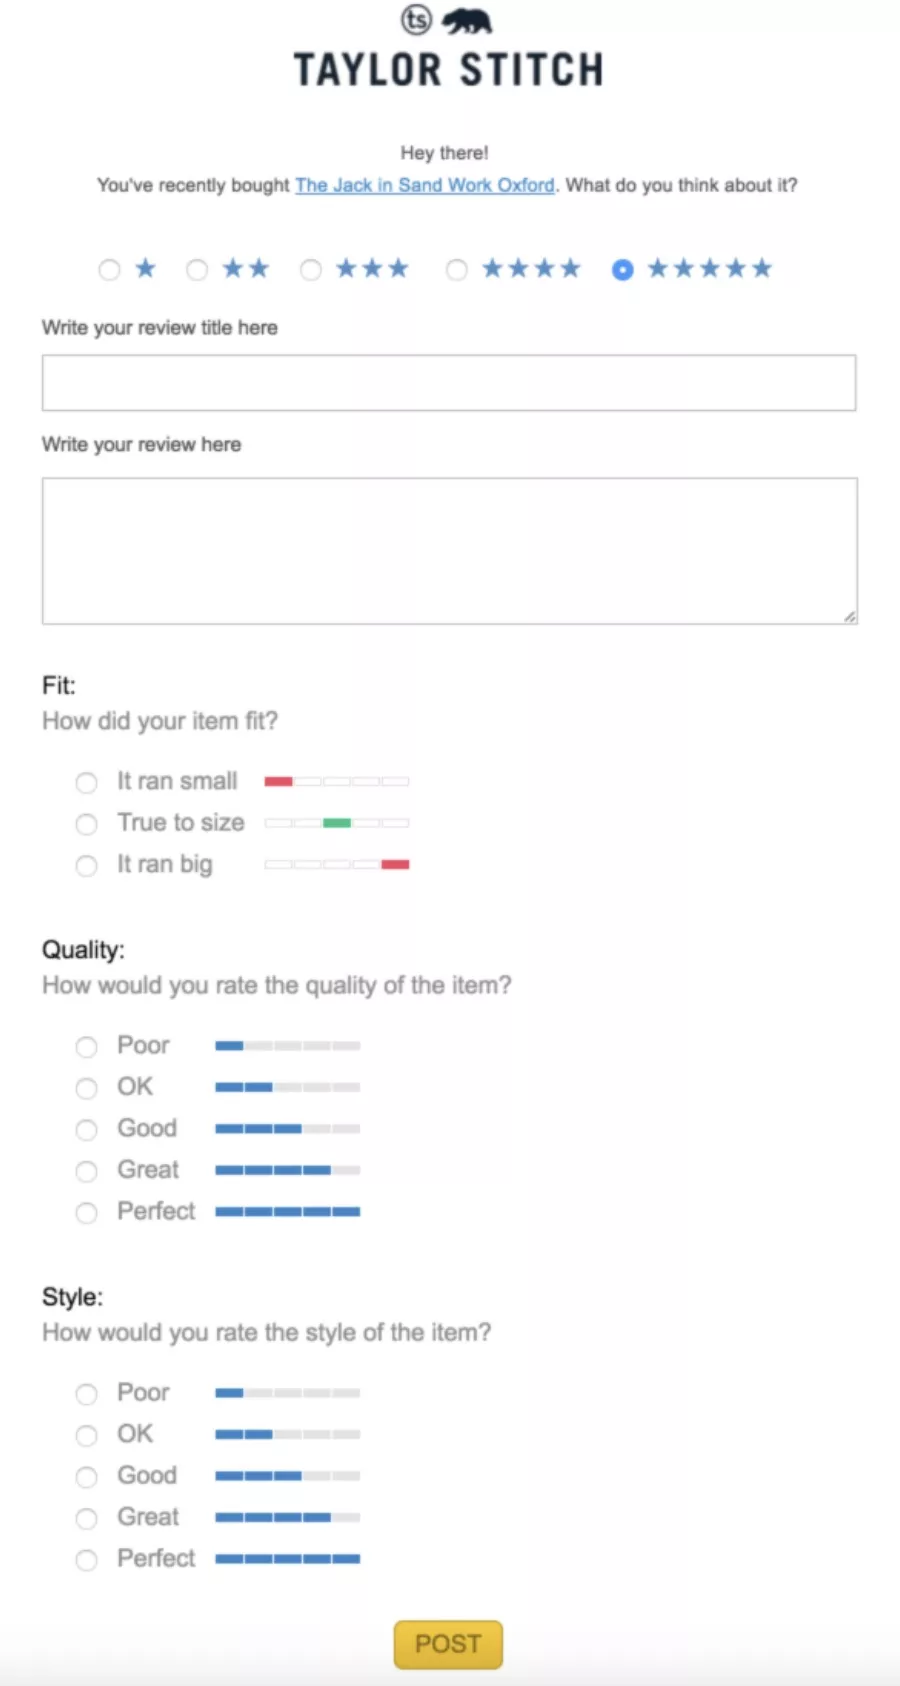Click the bear silhouette icon in the header logo
Viewport: 900px width, 1686px height.
pos(468,20)
